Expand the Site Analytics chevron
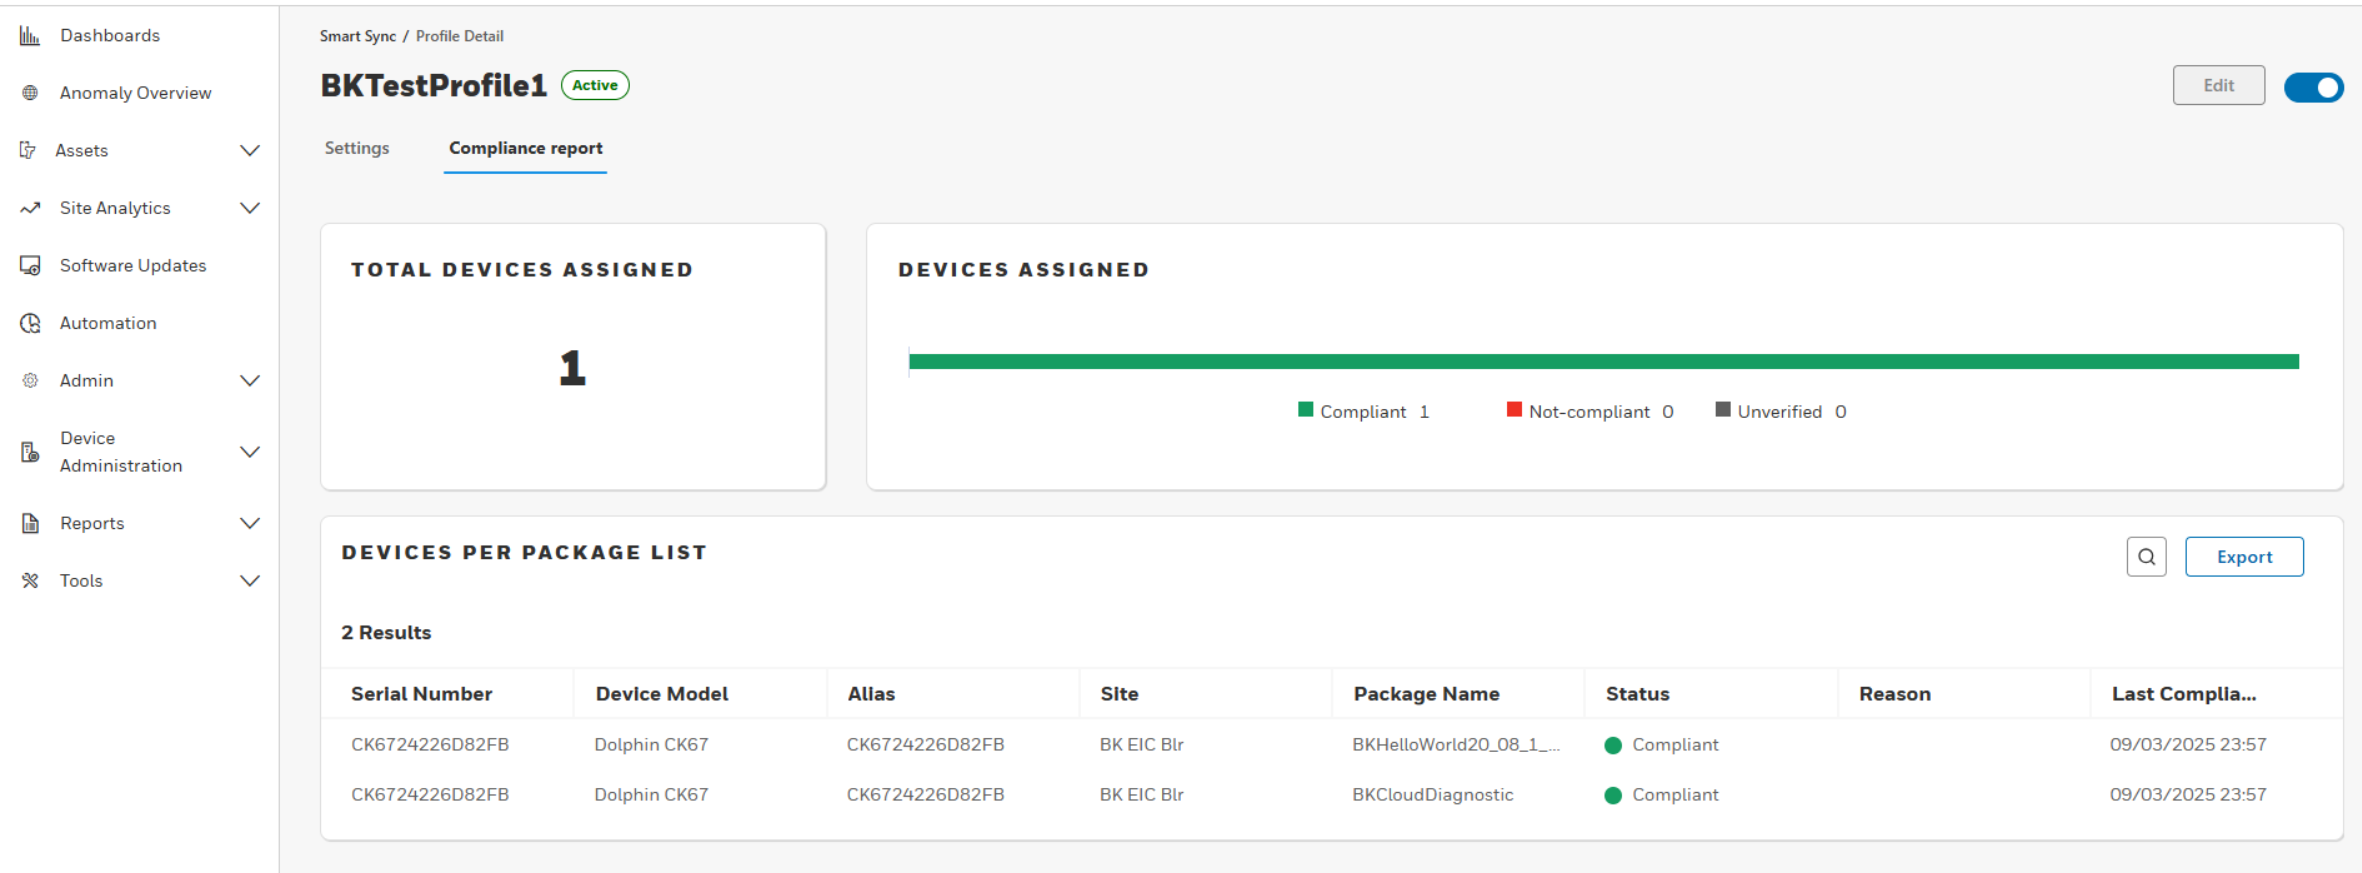The width and height of the screenshot is (2362, 873). (x=250, y=208)
